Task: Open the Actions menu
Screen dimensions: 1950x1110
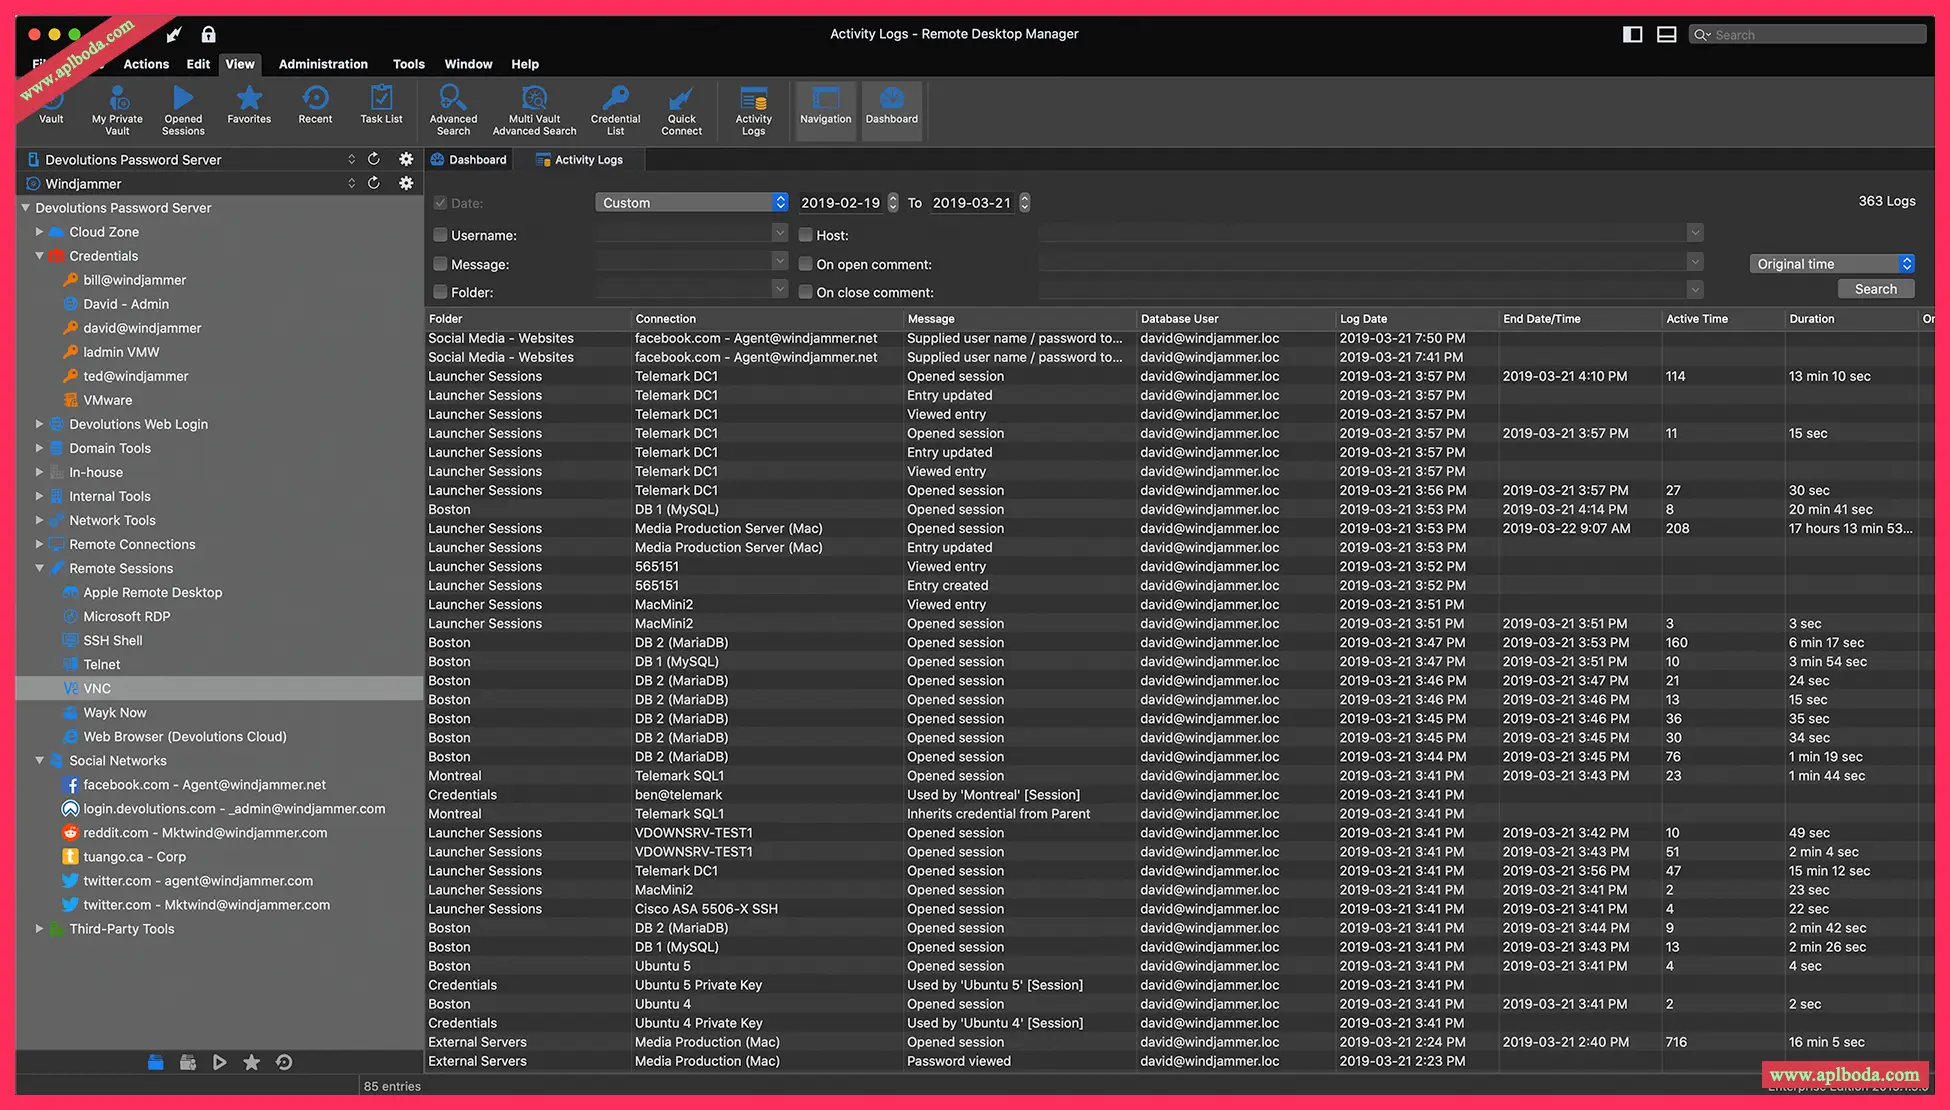Action: [146, 64]
